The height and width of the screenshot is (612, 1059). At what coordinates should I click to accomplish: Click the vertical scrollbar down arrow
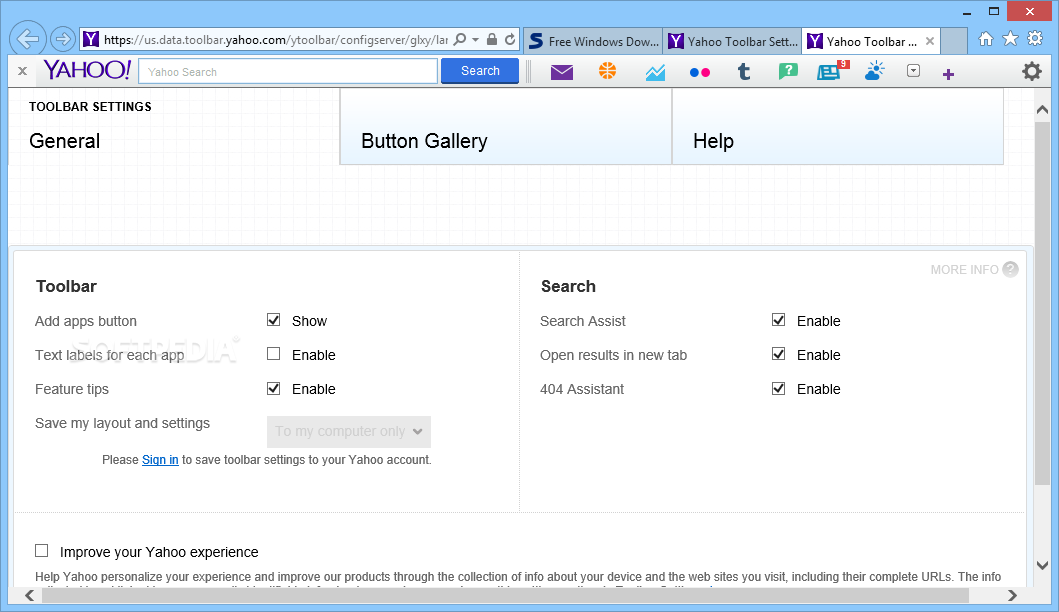[1042, 565]
